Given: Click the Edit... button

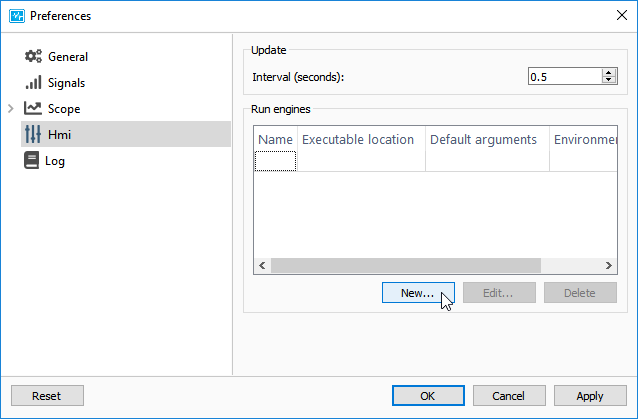Looking at the screenshot, I should coord(499,292).
